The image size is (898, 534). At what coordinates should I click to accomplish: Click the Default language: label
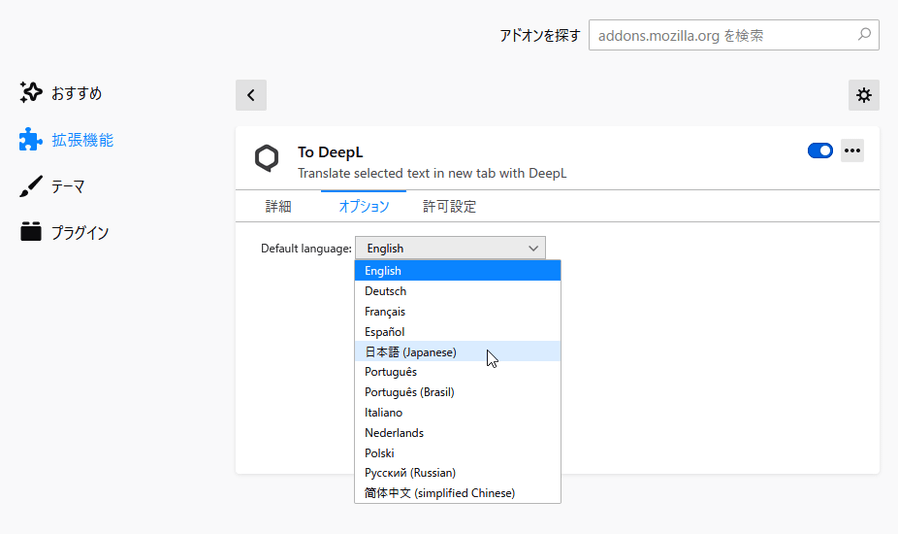pos(306,248)
